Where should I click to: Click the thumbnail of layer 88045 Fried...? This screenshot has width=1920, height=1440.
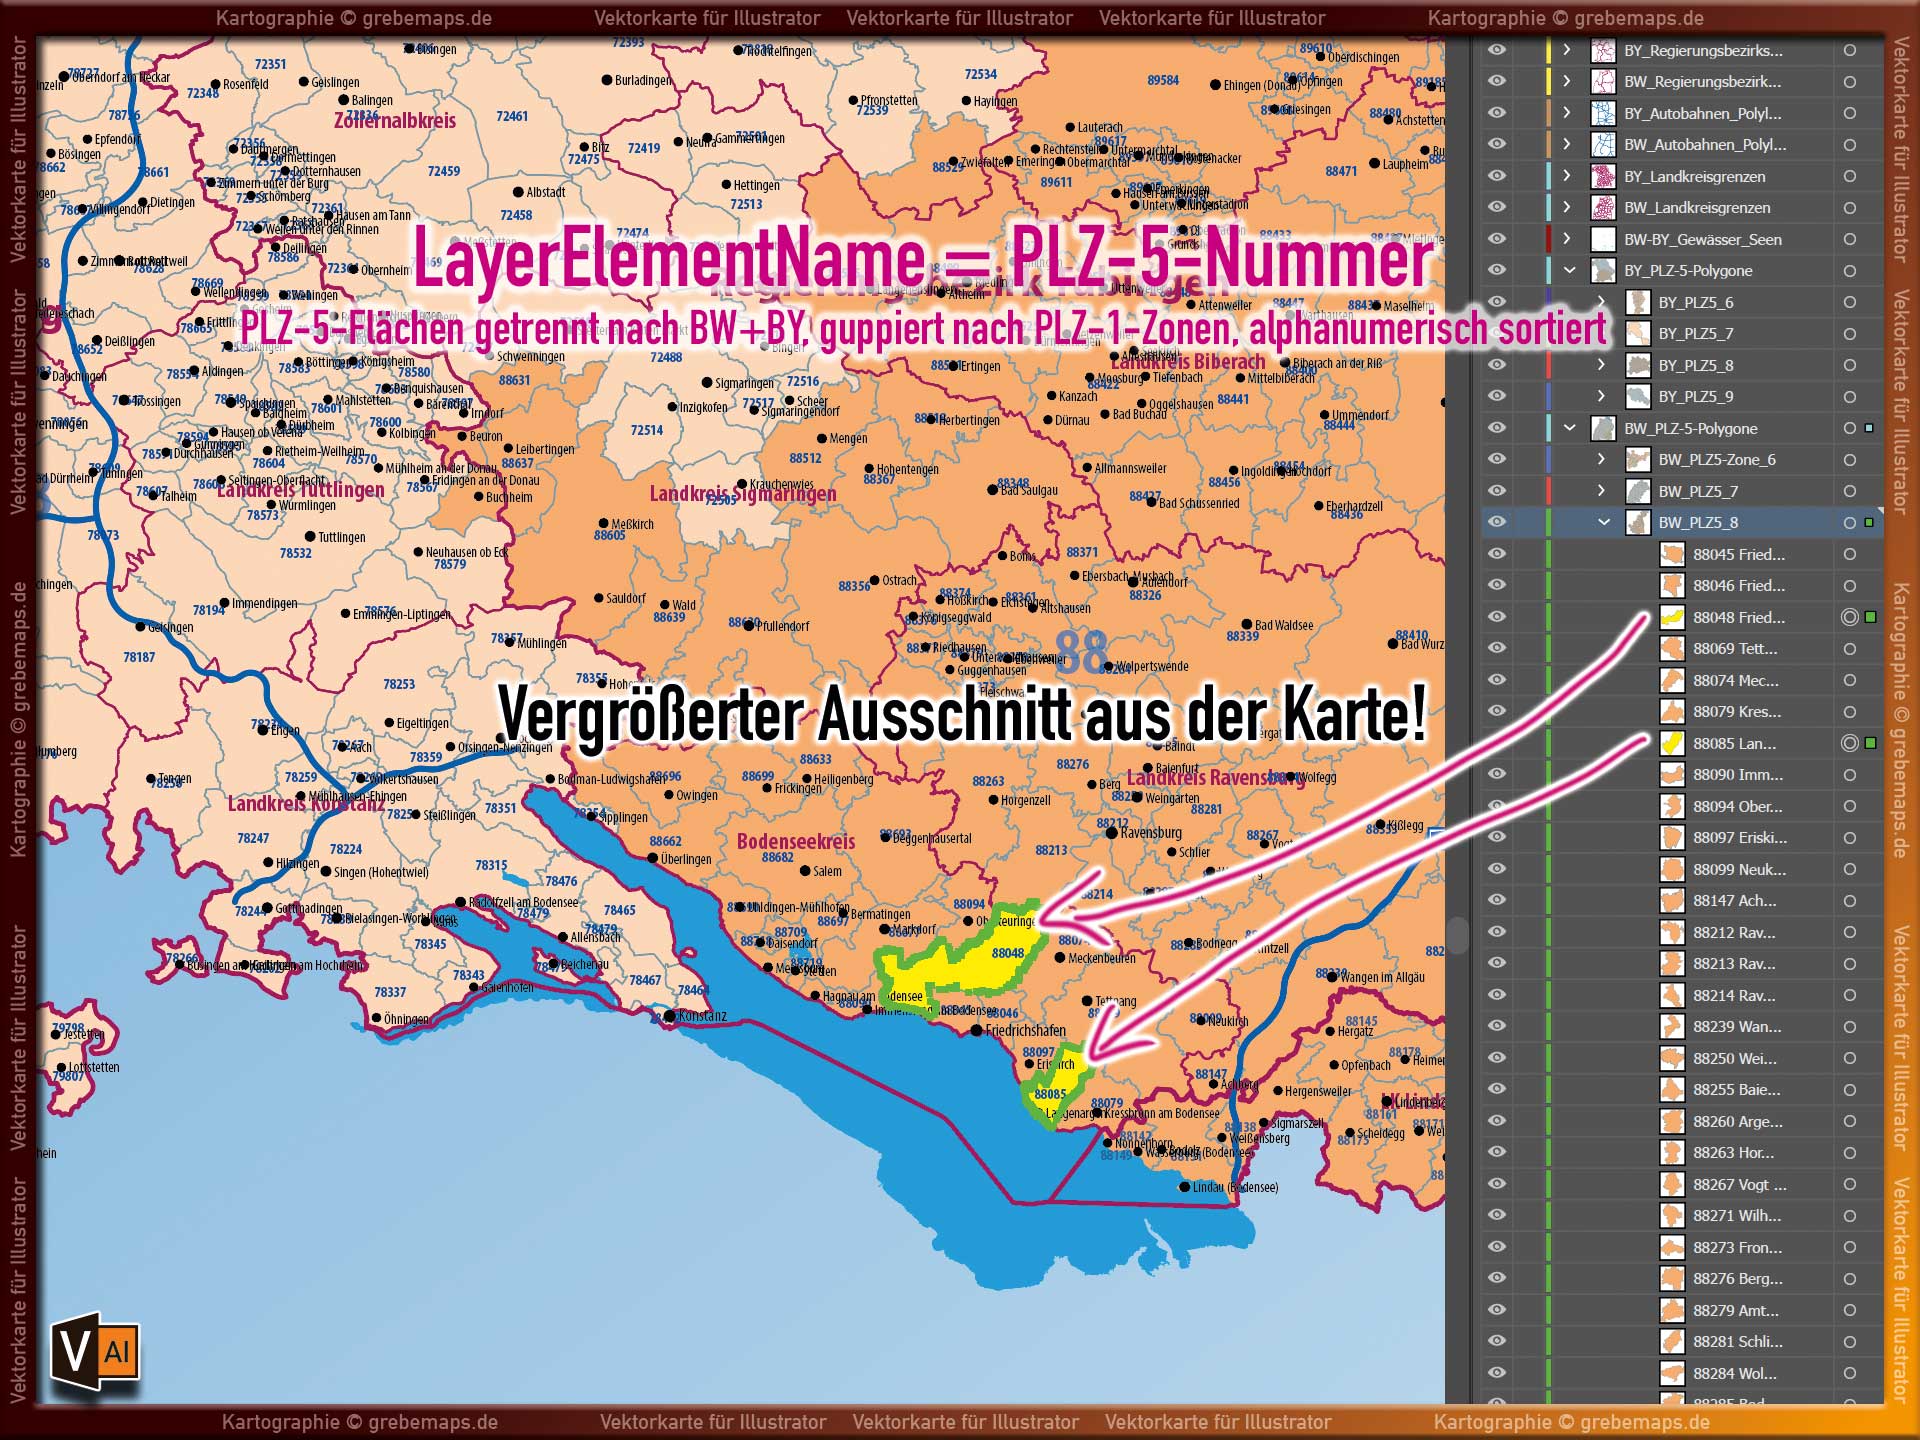tap(1673, 554)
